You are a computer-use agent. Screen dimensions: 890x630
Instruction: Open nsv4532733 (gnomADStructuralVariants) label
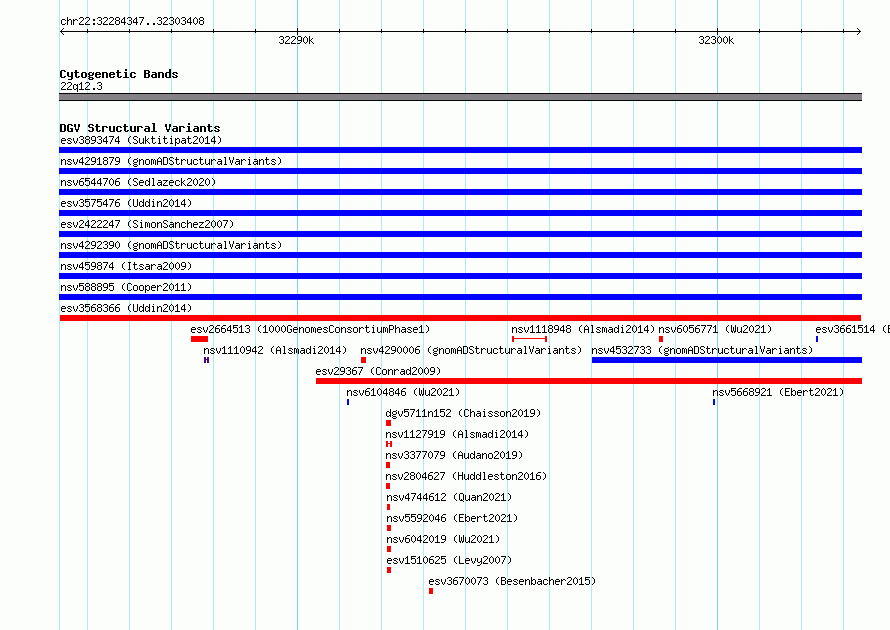click(702, 350)
